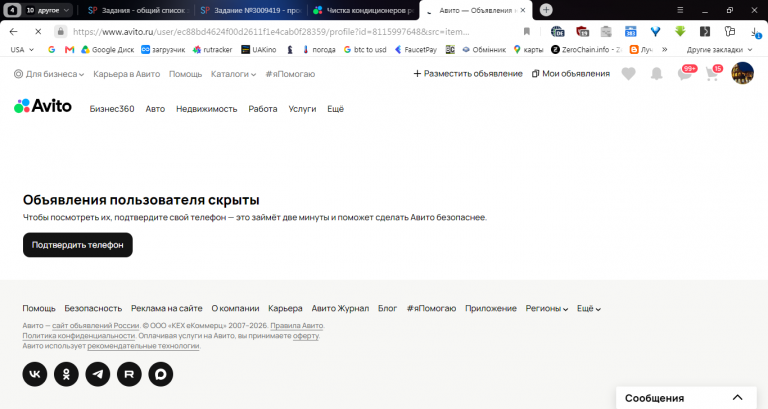Open Правила Авито link
This screenshot has width=768, height=409.
click(297, 326)
